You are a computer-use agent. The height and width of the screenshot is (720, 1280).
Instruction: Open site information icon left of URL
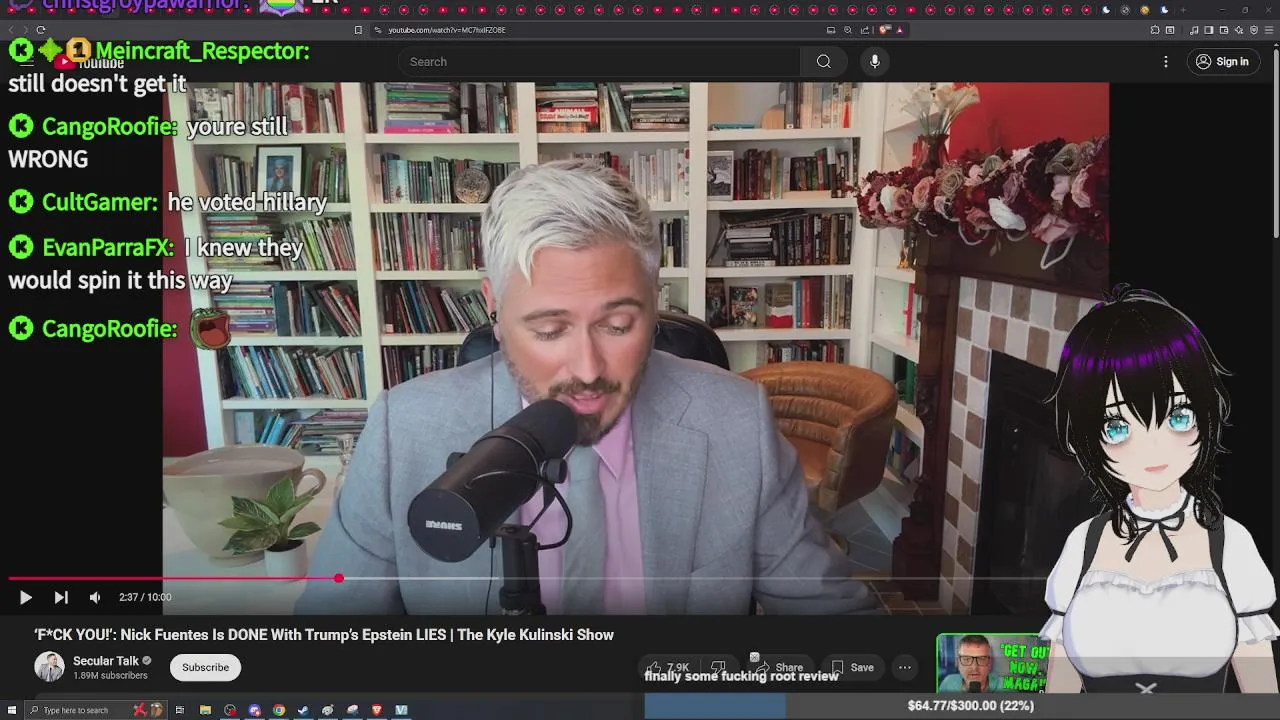pos(378,30)
